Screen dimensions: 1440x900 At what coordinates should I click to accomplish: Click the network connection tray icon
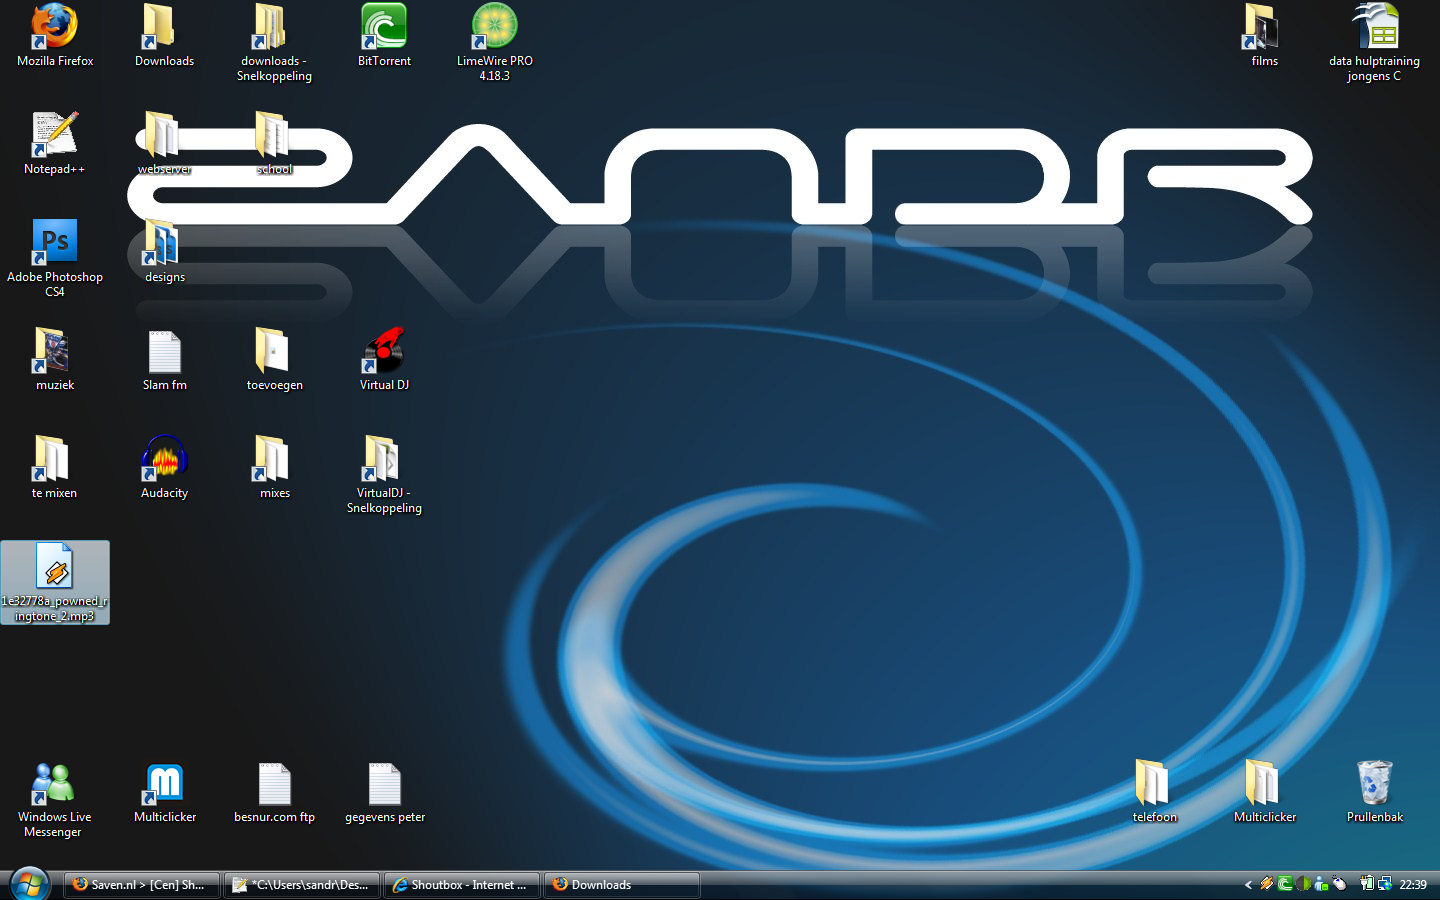coord(1385,884)
